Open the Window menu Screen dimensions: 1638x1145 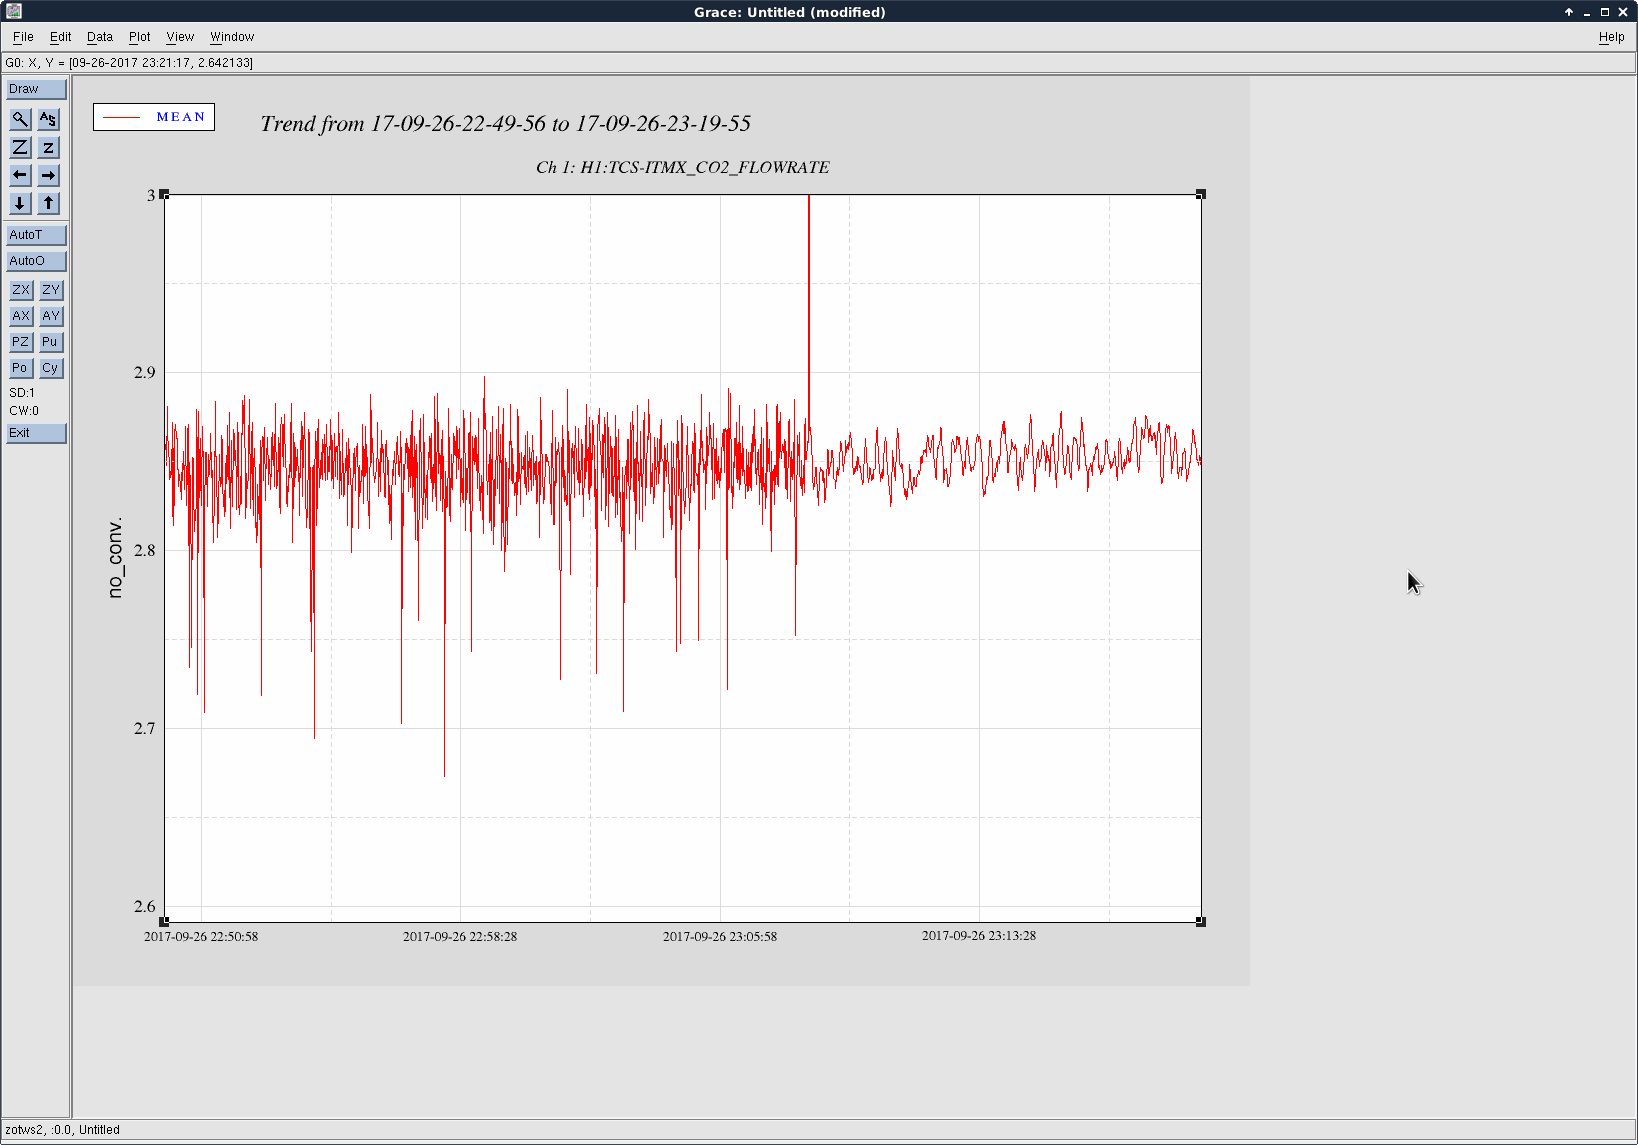tap(232, 37)
